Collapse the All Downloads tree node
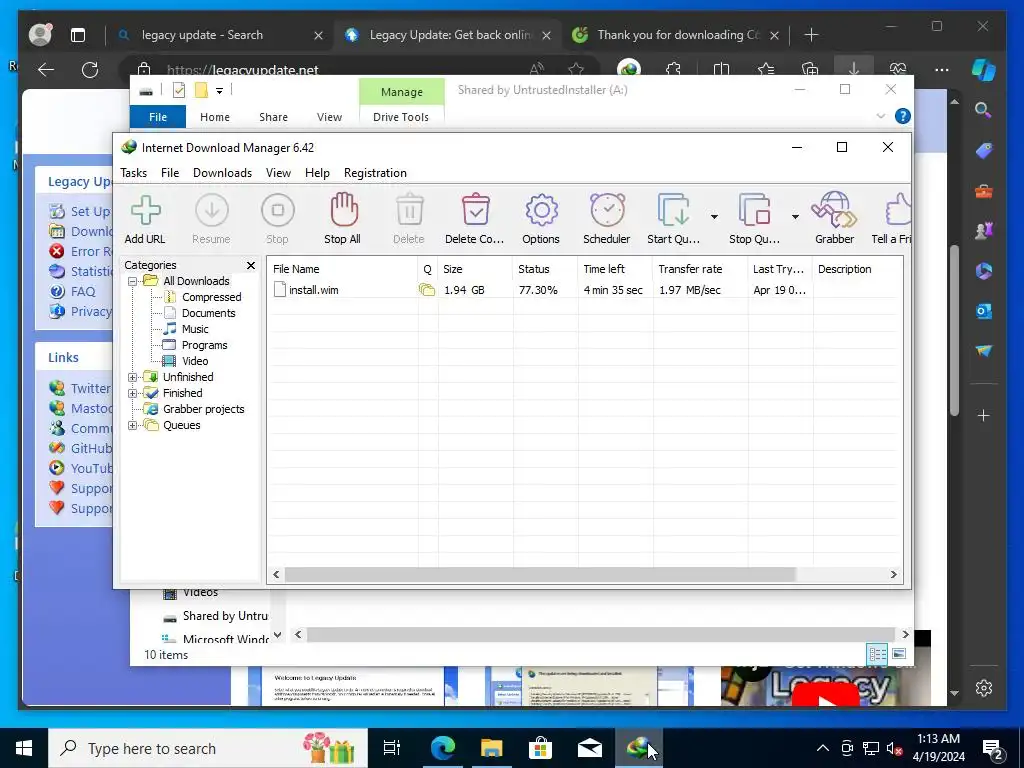Image resolution: width=1024 pixels, height=768 pixels. tap(133, 281)
